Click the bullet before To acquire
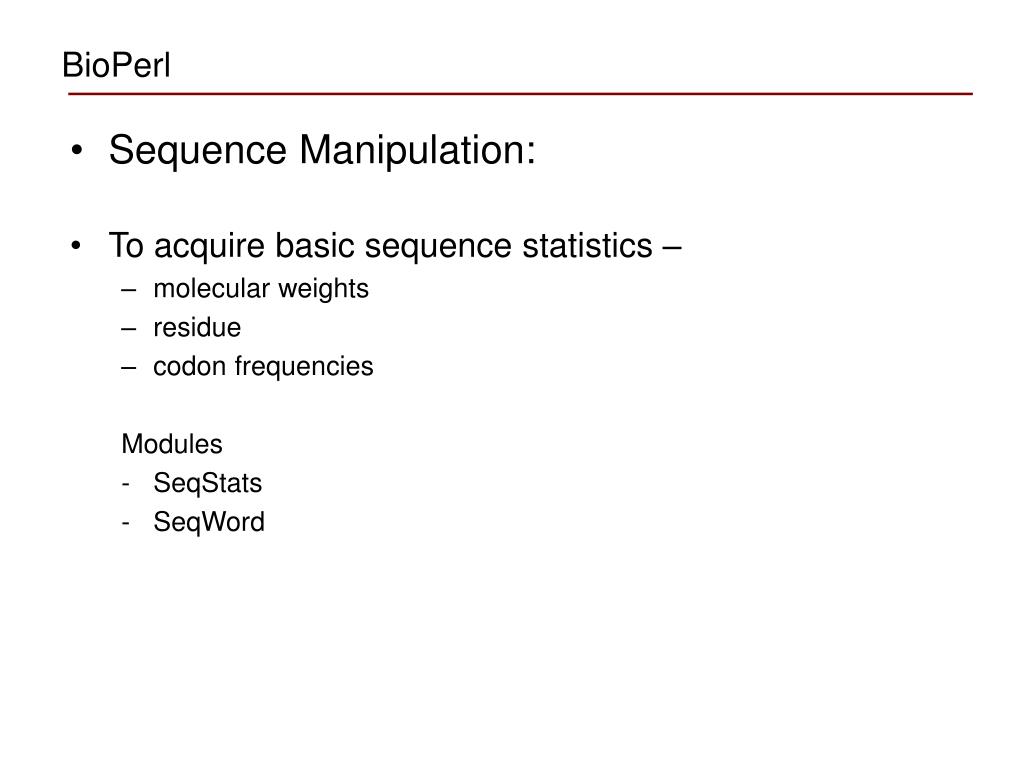 [x=76, y=246]
